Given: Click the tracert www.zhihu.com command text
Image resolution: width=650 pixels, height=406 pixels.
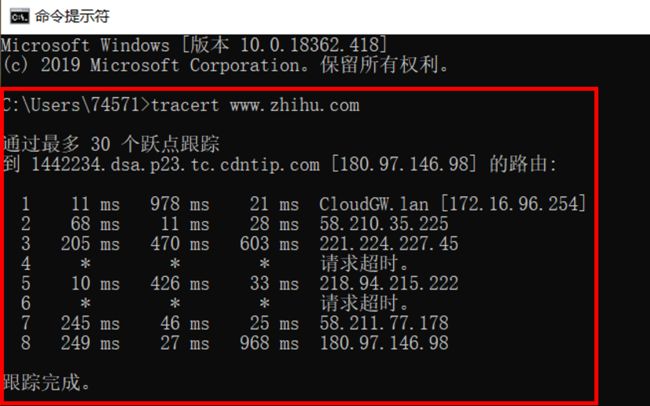Looking at the screenshot, I should click(x=255, y=105).
